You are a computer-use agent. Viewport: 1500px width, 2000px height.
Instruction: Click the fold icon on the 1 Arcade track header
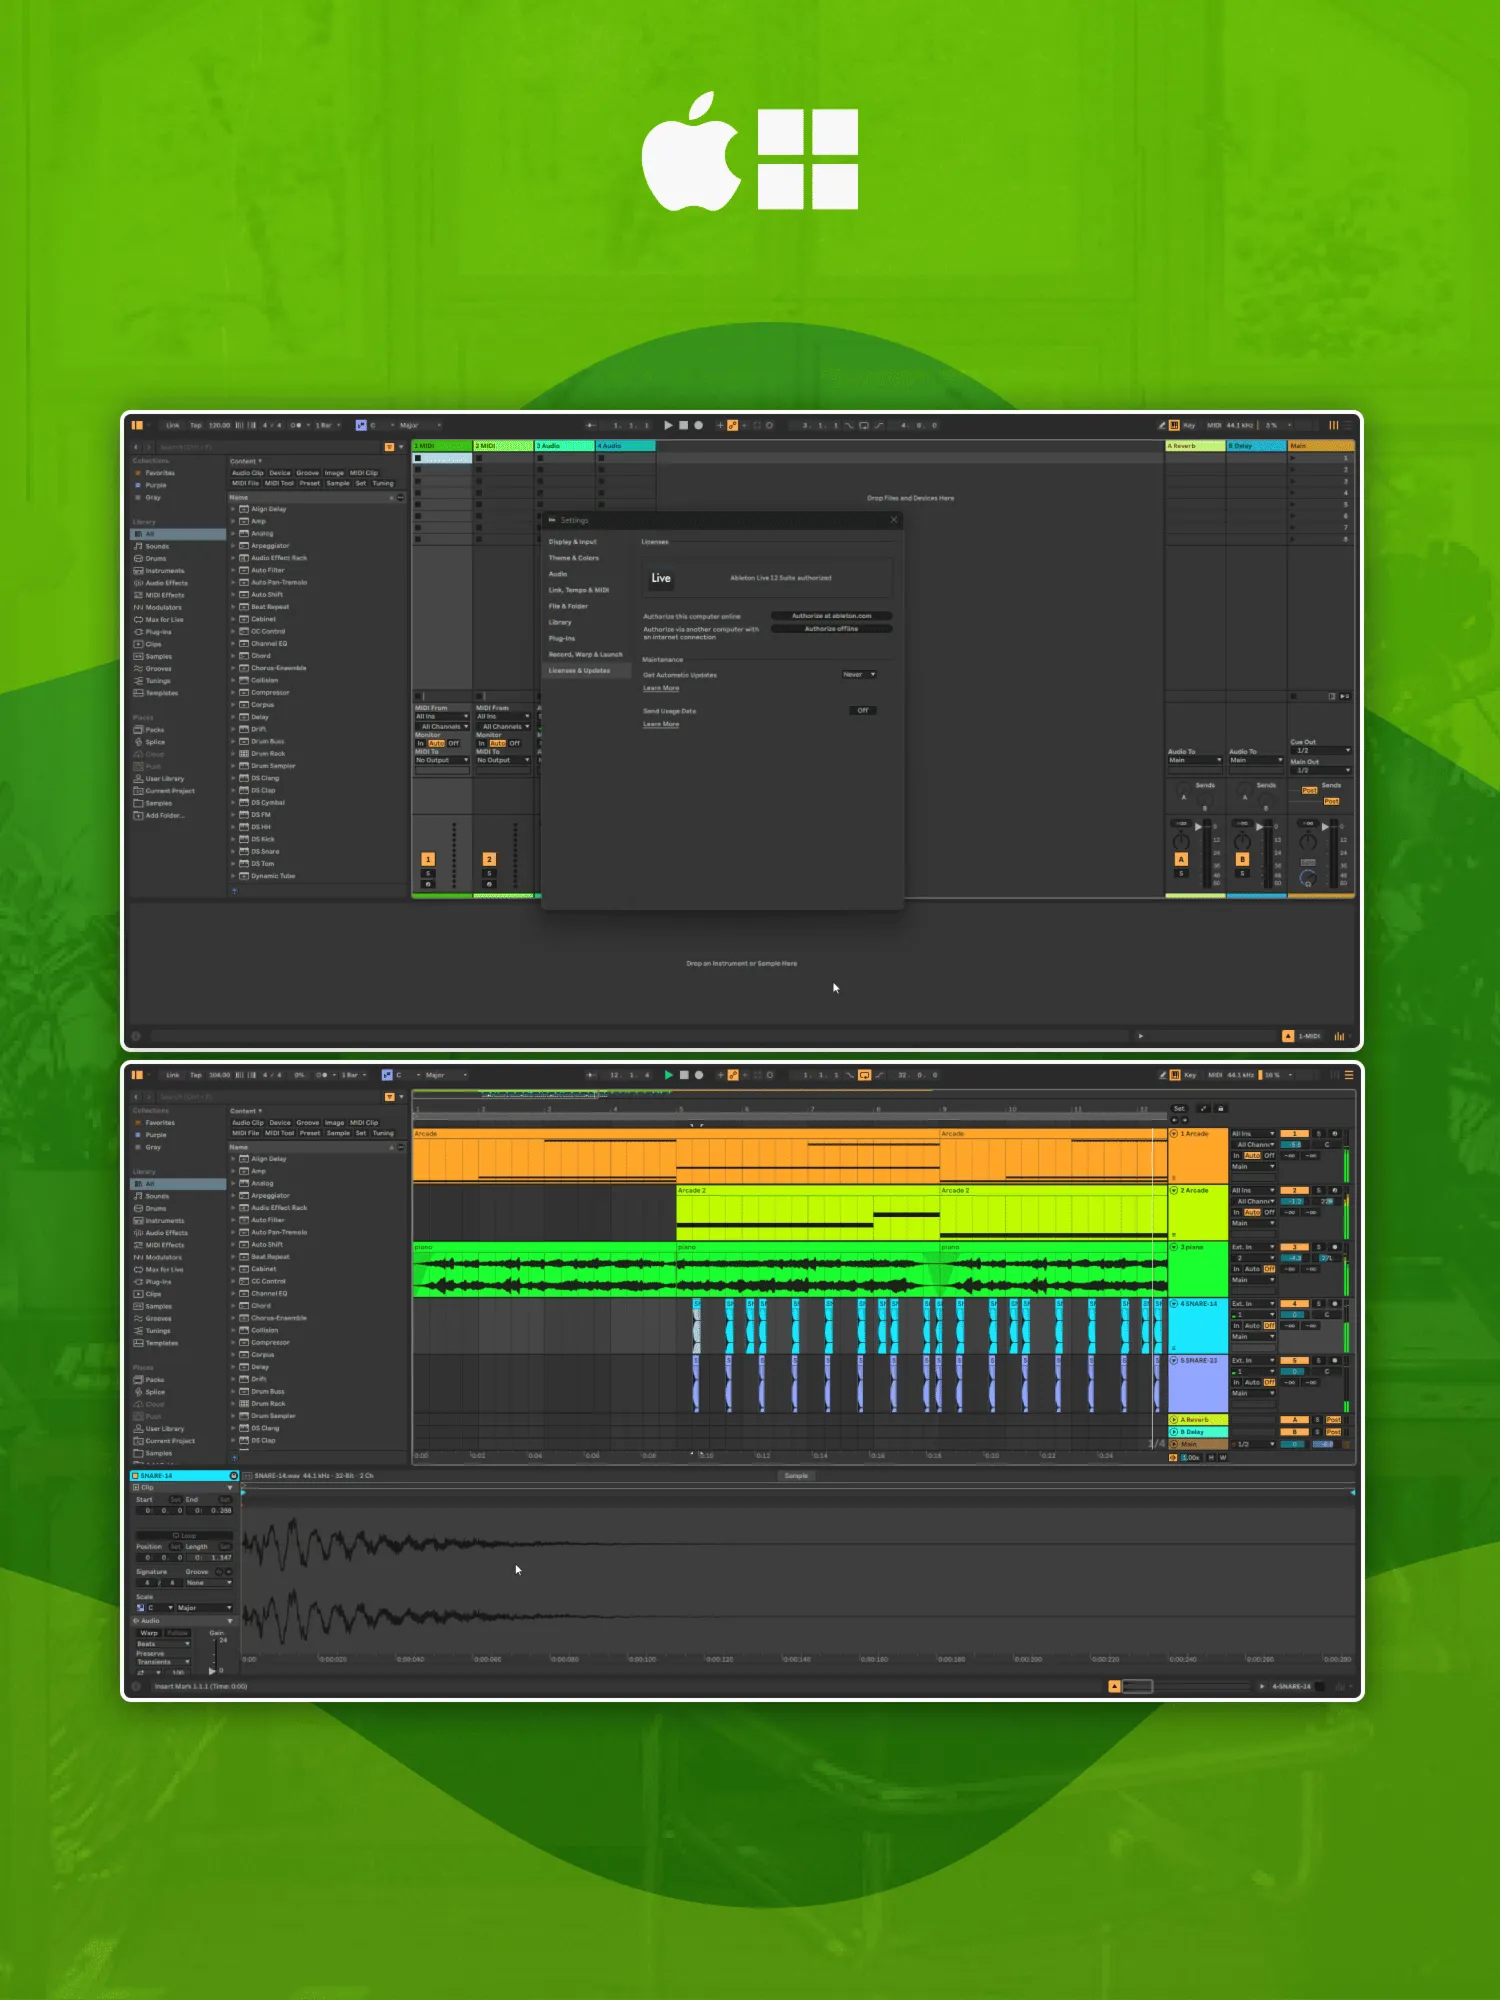[1174, 1134]
